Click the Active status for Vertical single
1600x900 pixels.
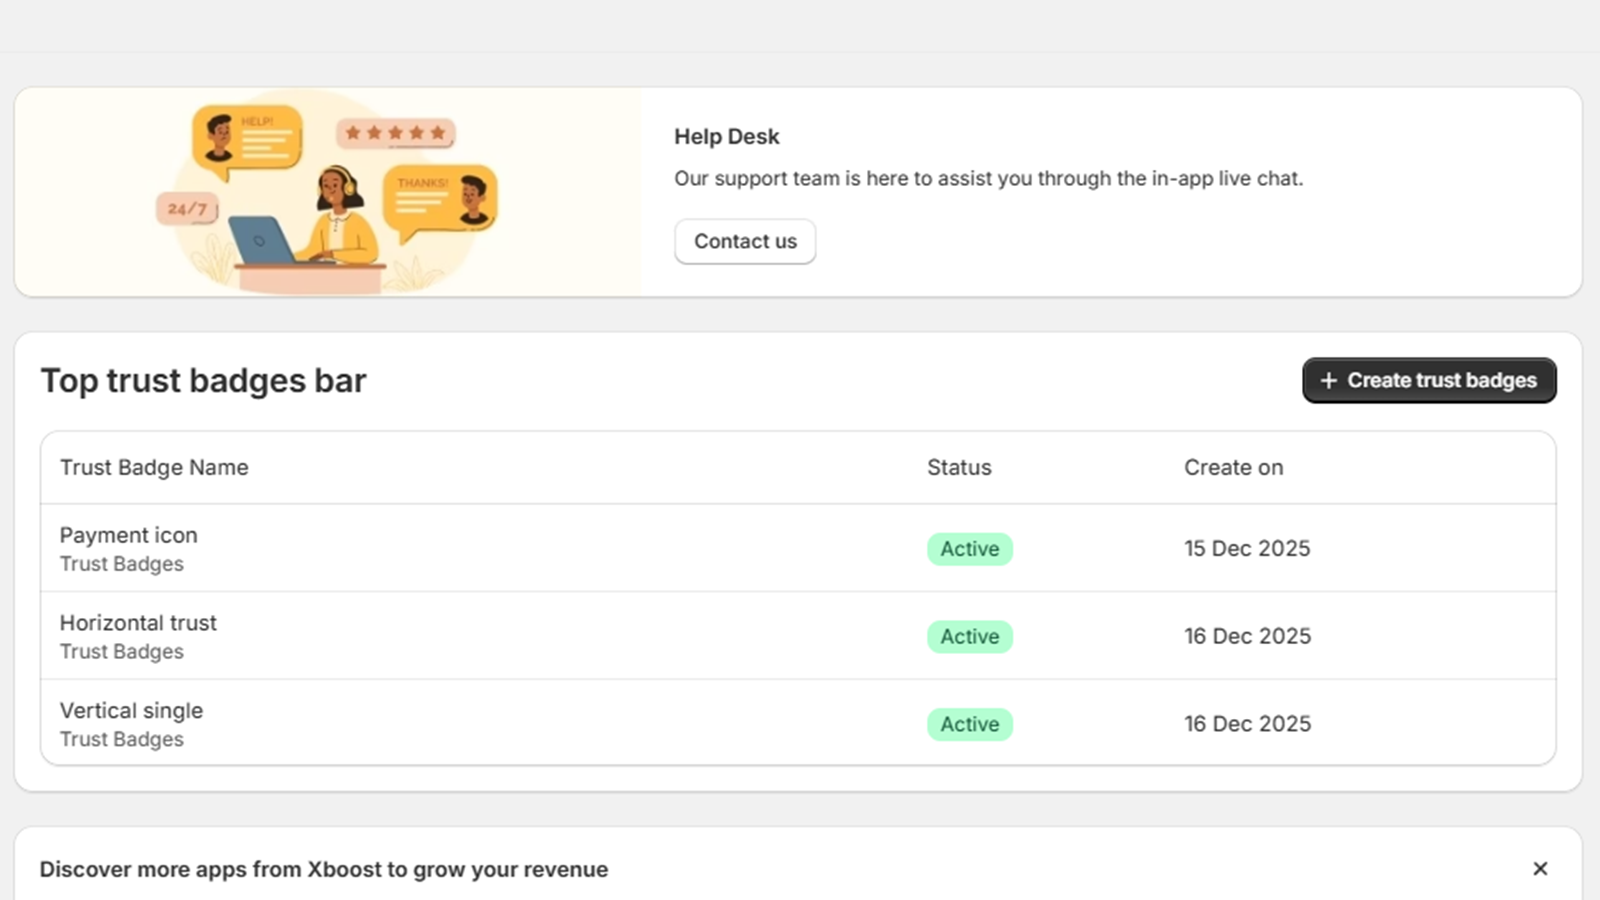coord(969,724)
